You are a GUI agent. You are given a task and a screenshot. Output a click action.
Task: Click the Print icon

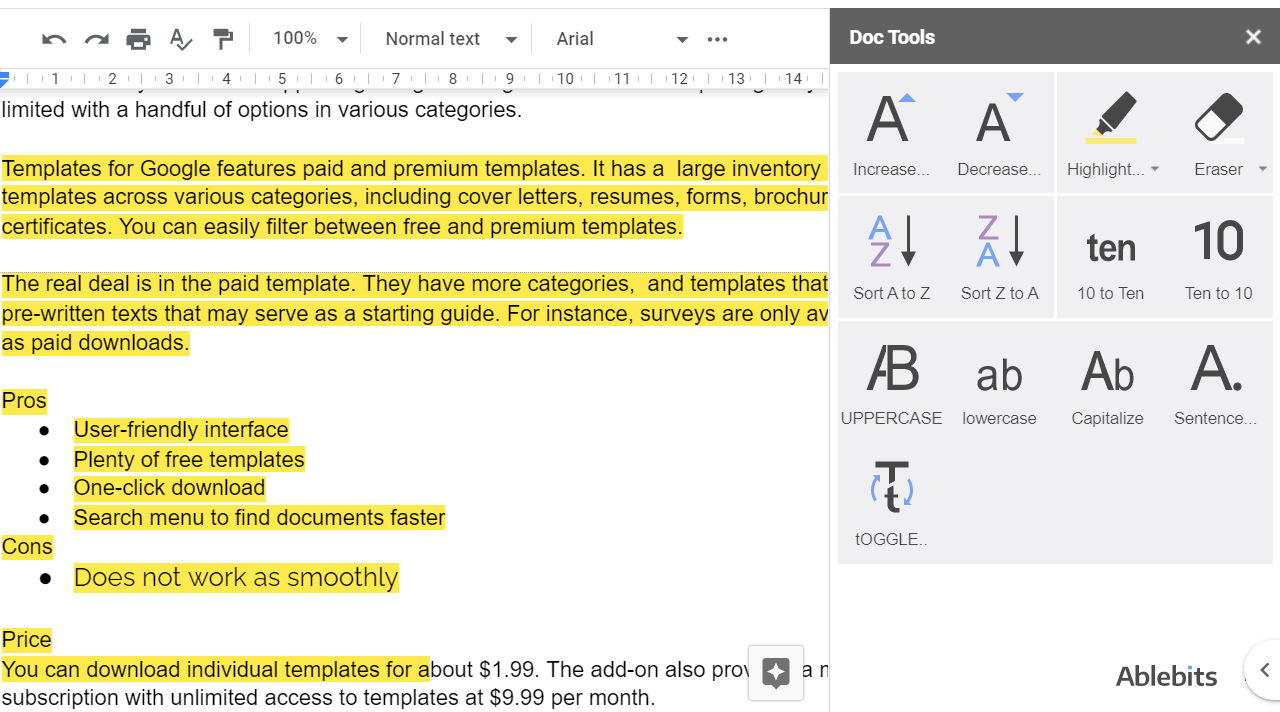[138, 39]
